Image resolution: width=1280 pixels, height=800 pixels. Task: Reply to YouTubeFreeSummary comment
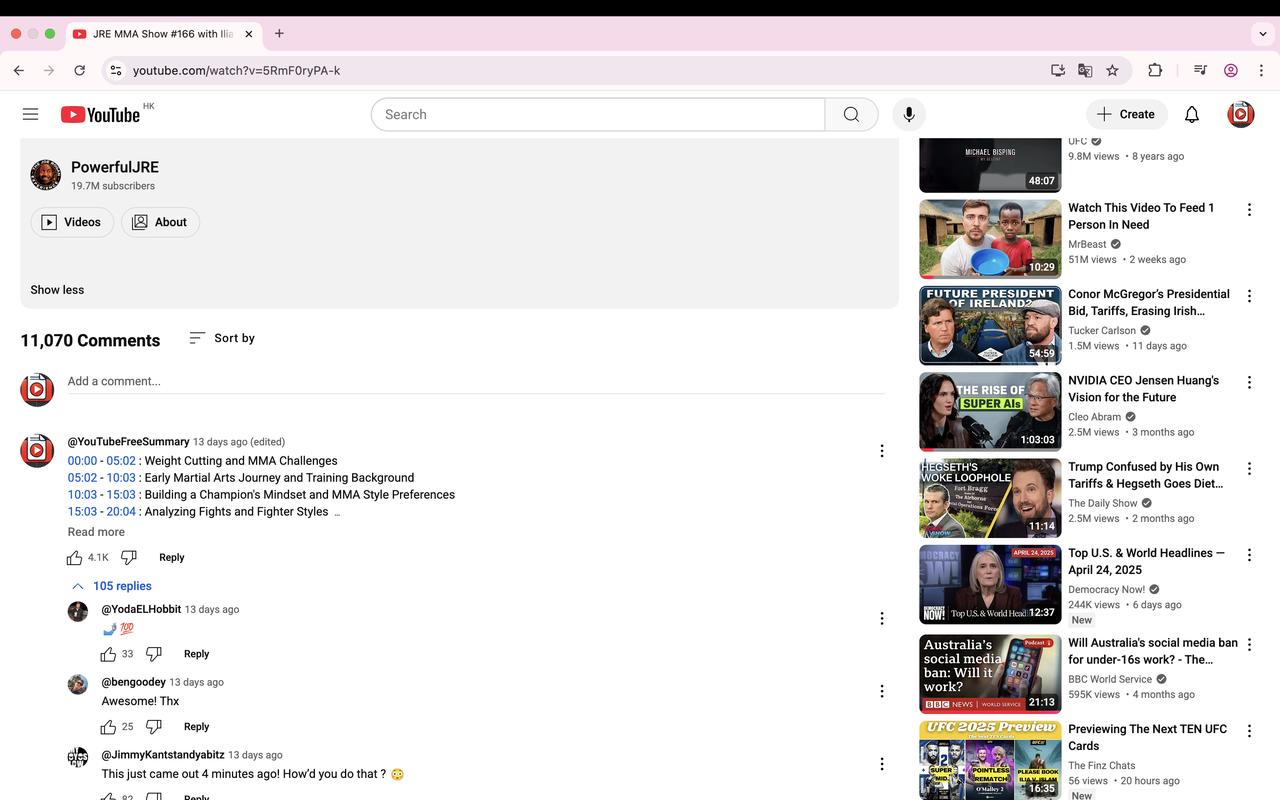(x=172, y=557)
